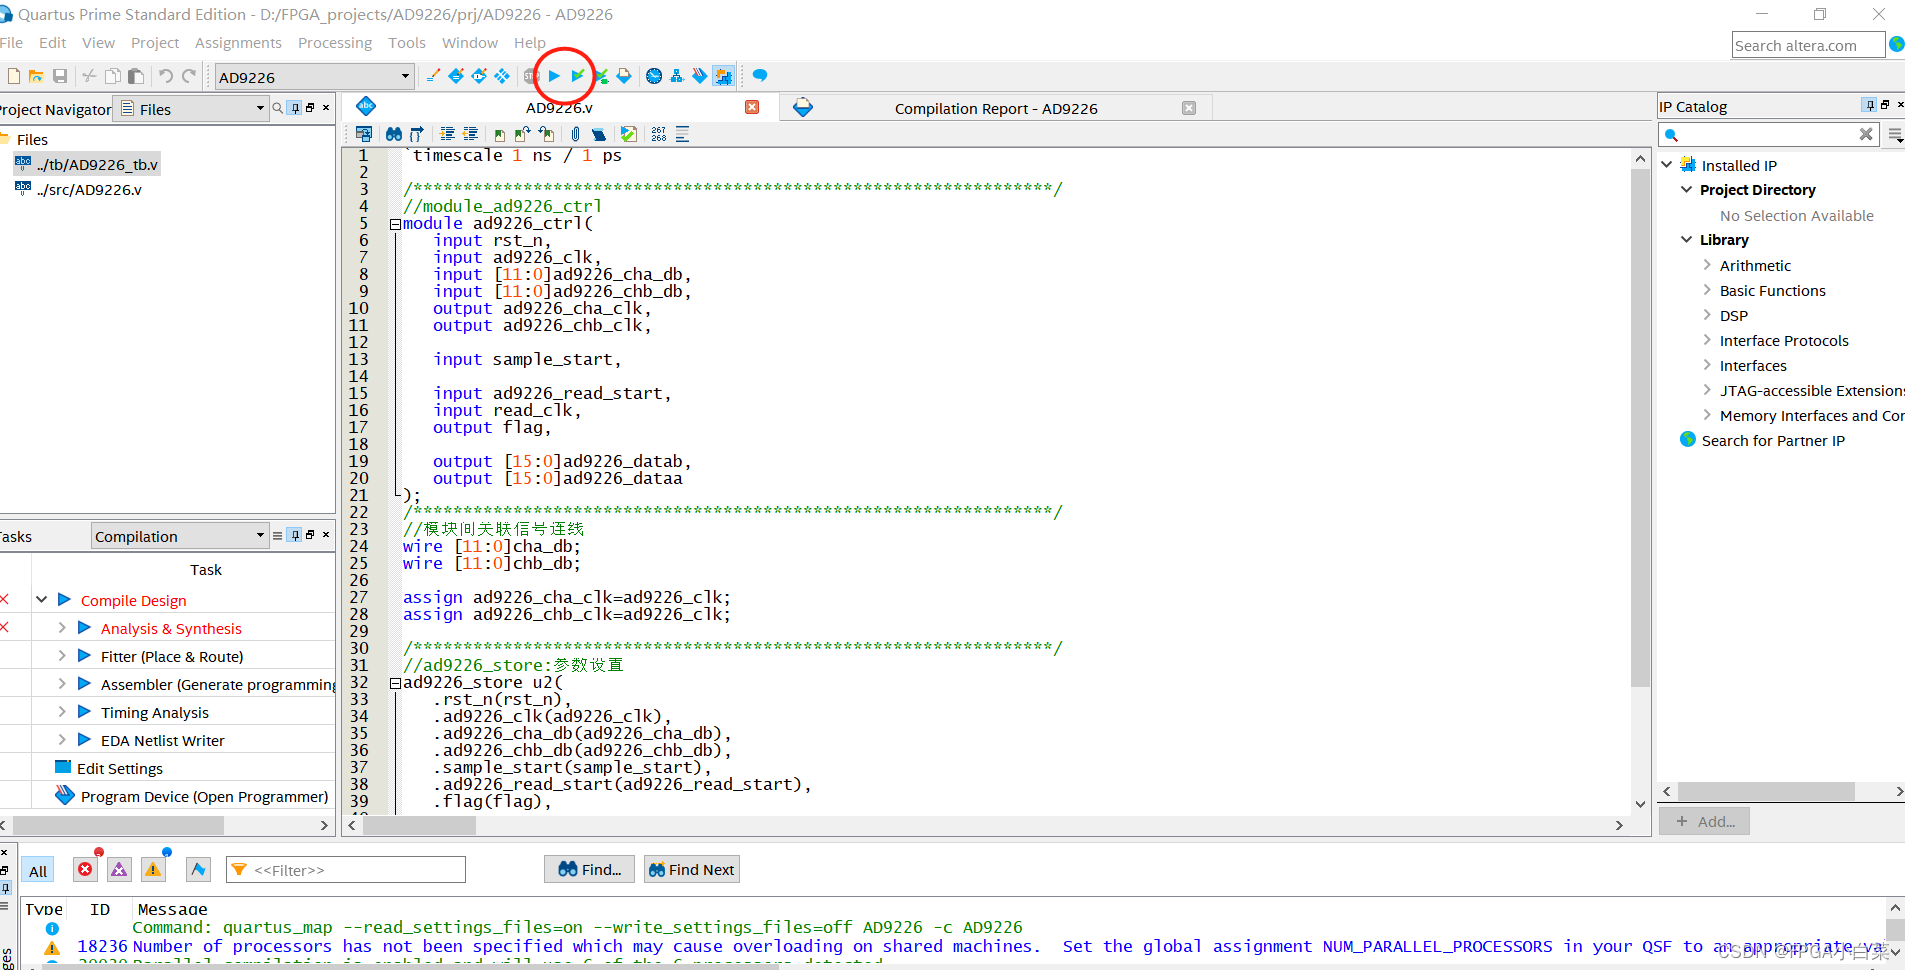Open the Timing Analyzer clock icon
Screen dimensions: 1905x970
pos(654,76)
